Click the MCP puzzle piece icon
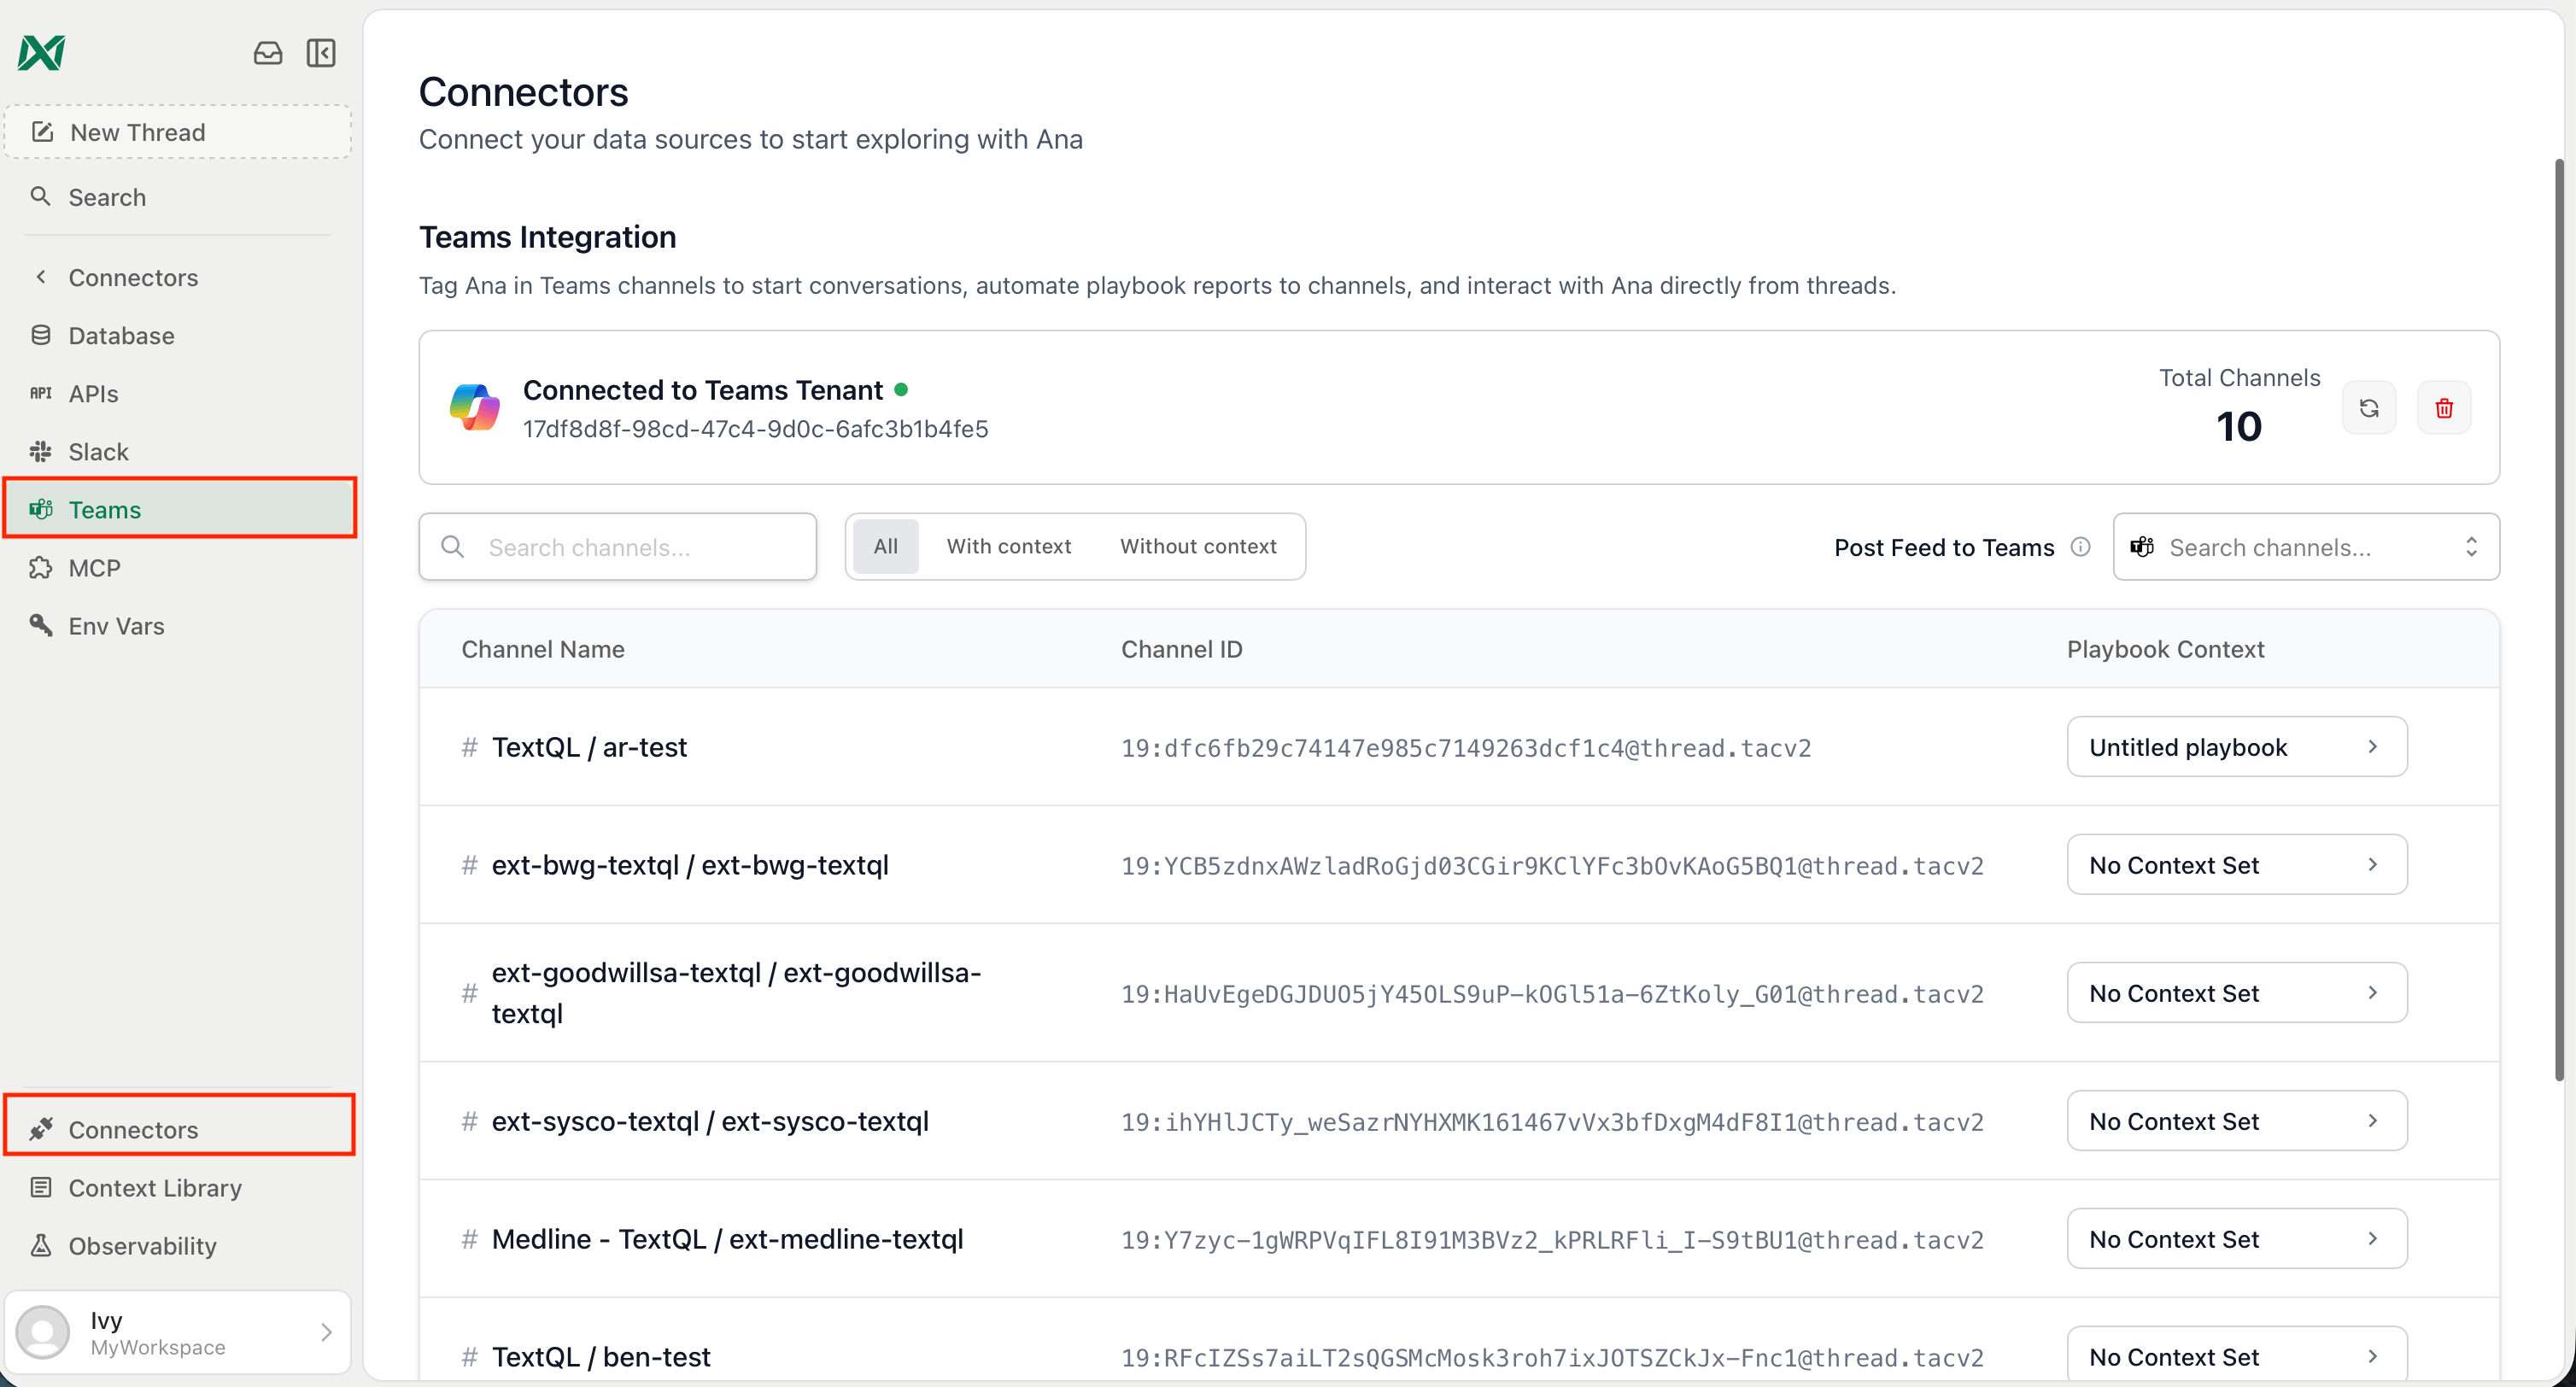The width and height of the screenshot is (2576, 1387). pyautogui.click(x=41, y=567)
